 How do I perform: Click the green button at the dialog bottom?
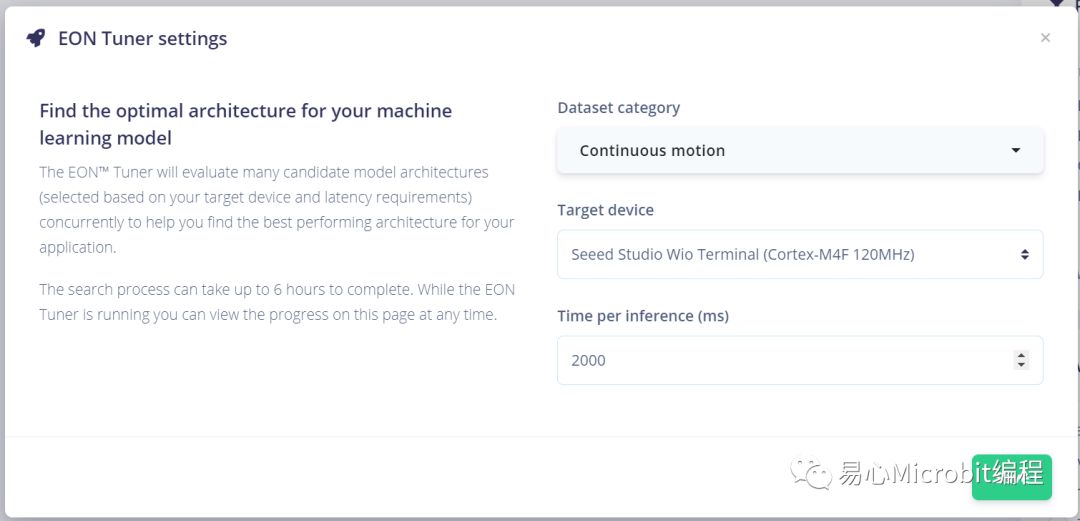click(1011, 477)
